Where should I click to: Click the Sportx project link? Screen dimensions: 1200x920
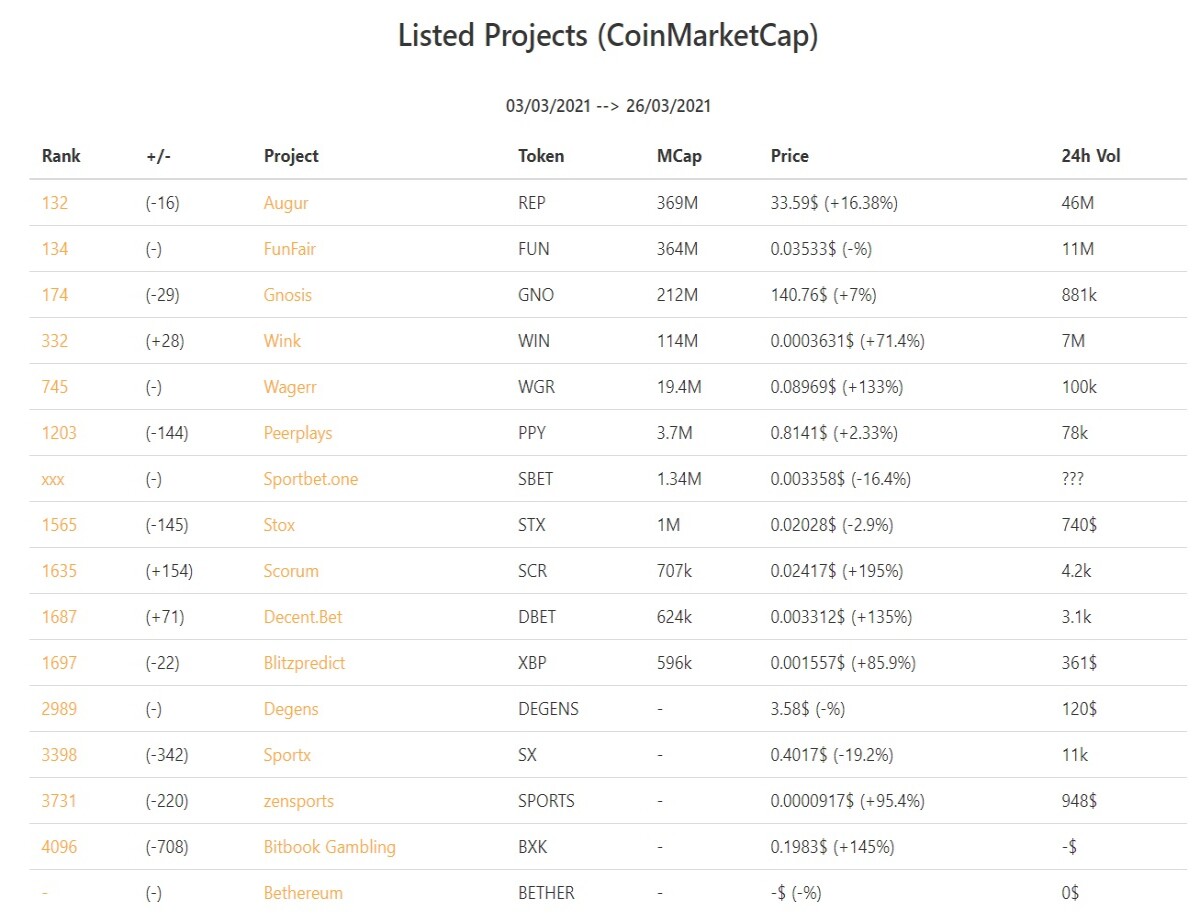pyautogui.click(x=287, y=755)
